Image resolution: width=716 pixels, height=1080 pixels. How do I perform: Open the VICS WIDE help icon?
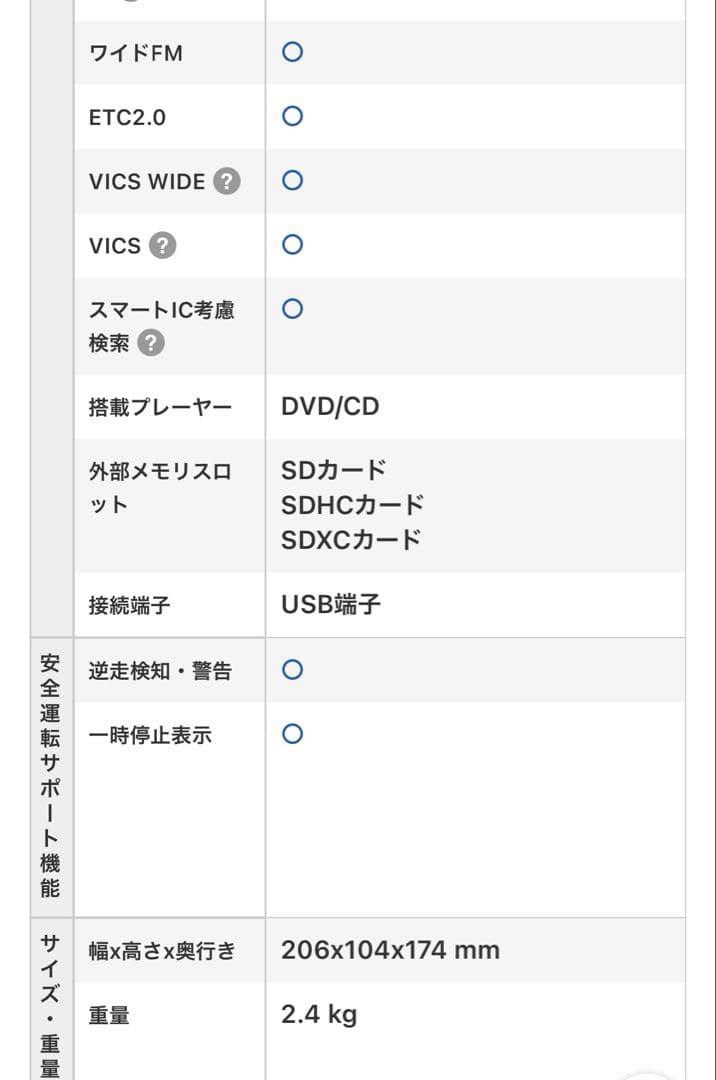tap(226, 182)
